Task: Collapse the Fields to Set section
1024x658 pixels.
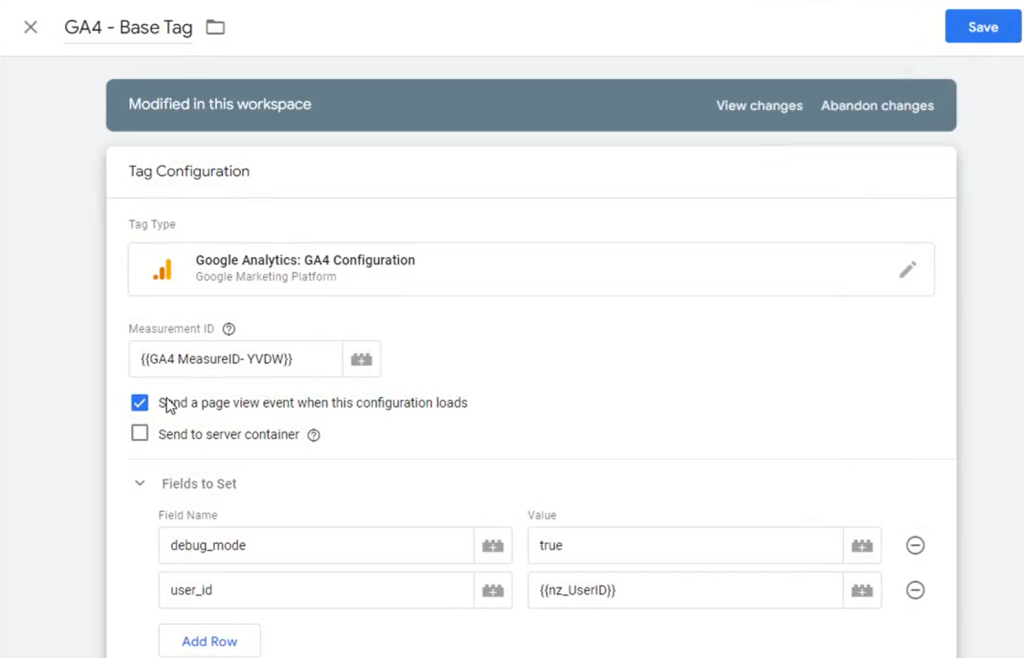Action: coord(139,483)
